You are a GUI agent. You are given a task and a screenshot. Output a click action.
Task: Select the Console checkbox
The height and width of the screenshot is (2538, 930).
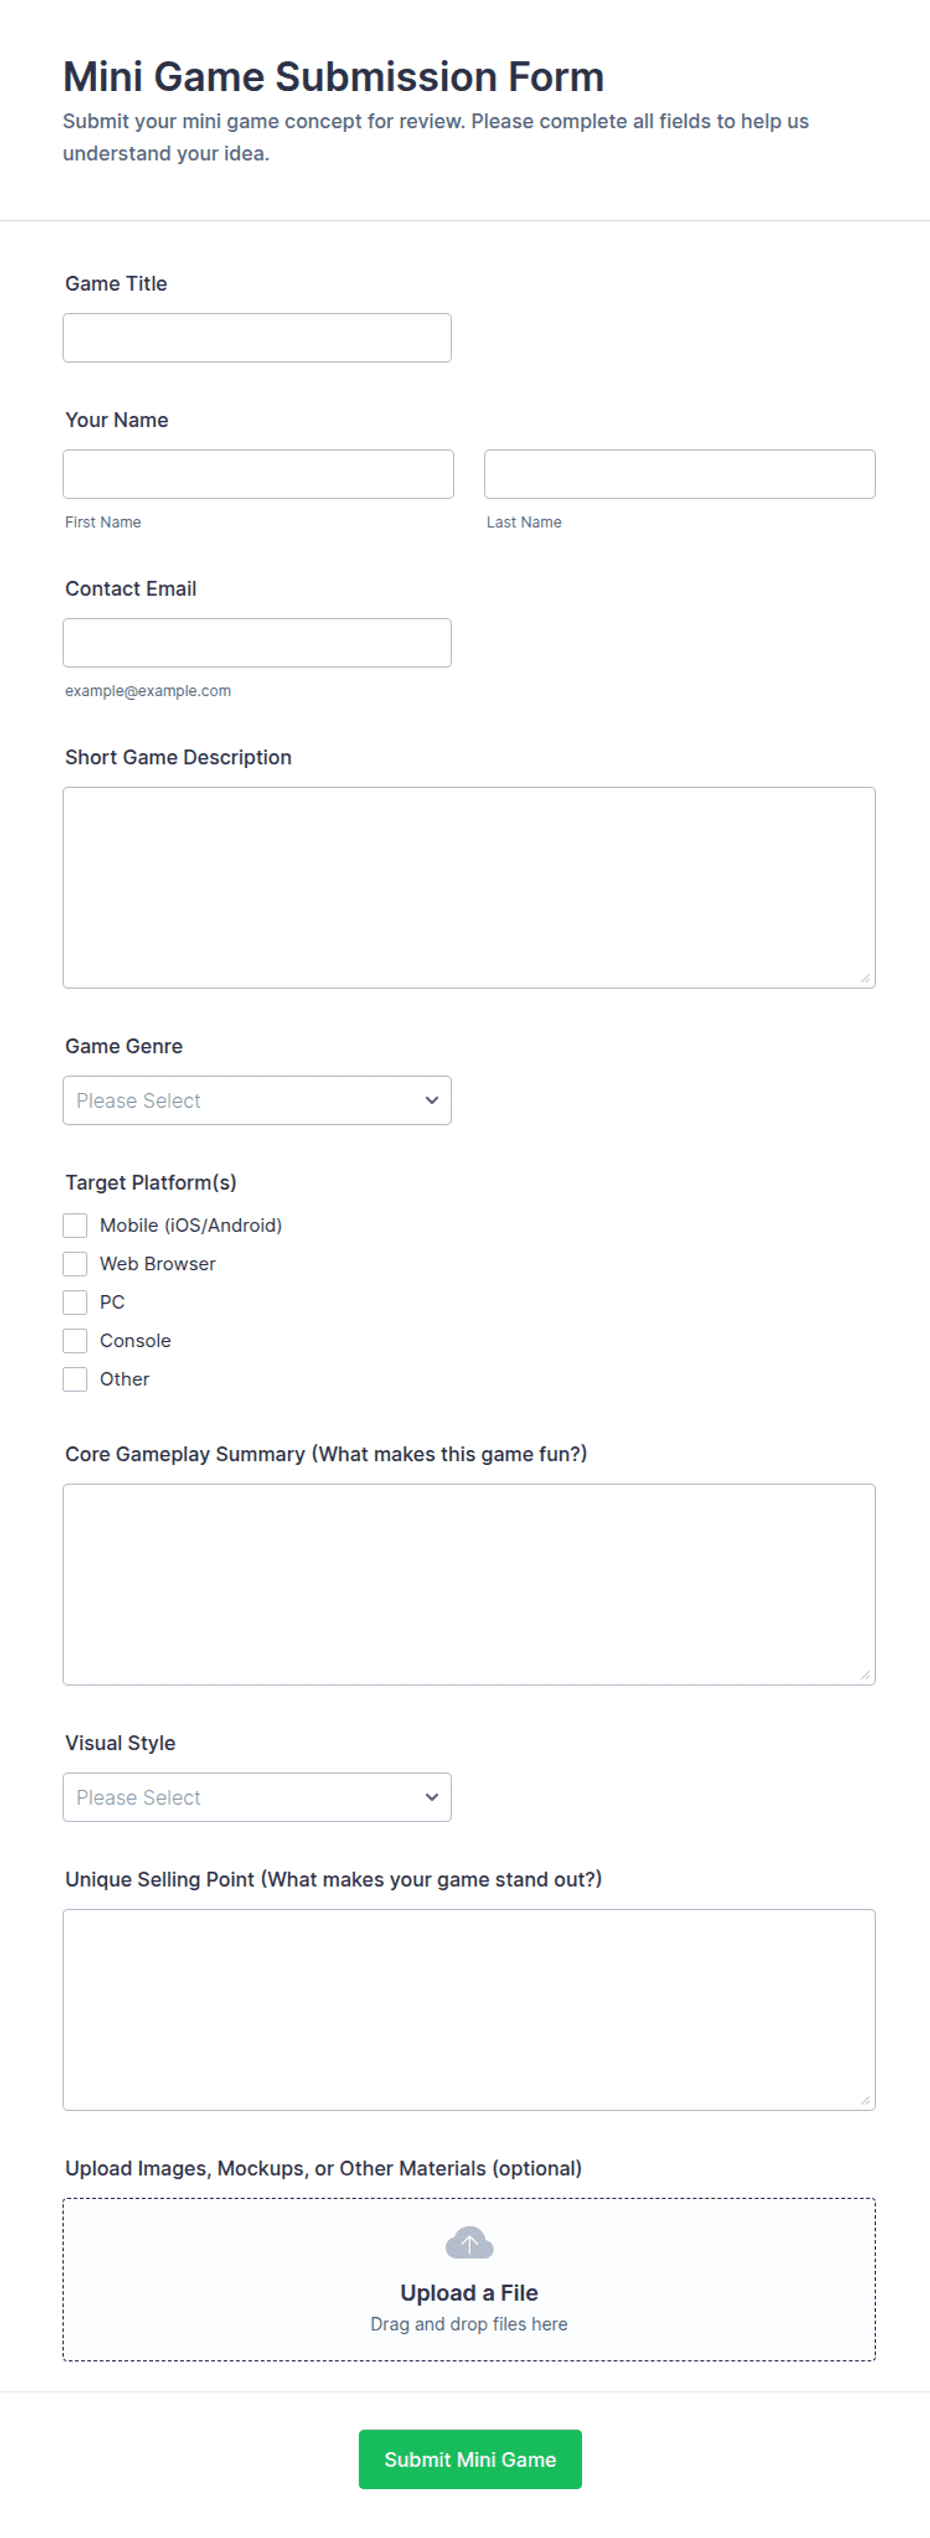[75, 1340]
